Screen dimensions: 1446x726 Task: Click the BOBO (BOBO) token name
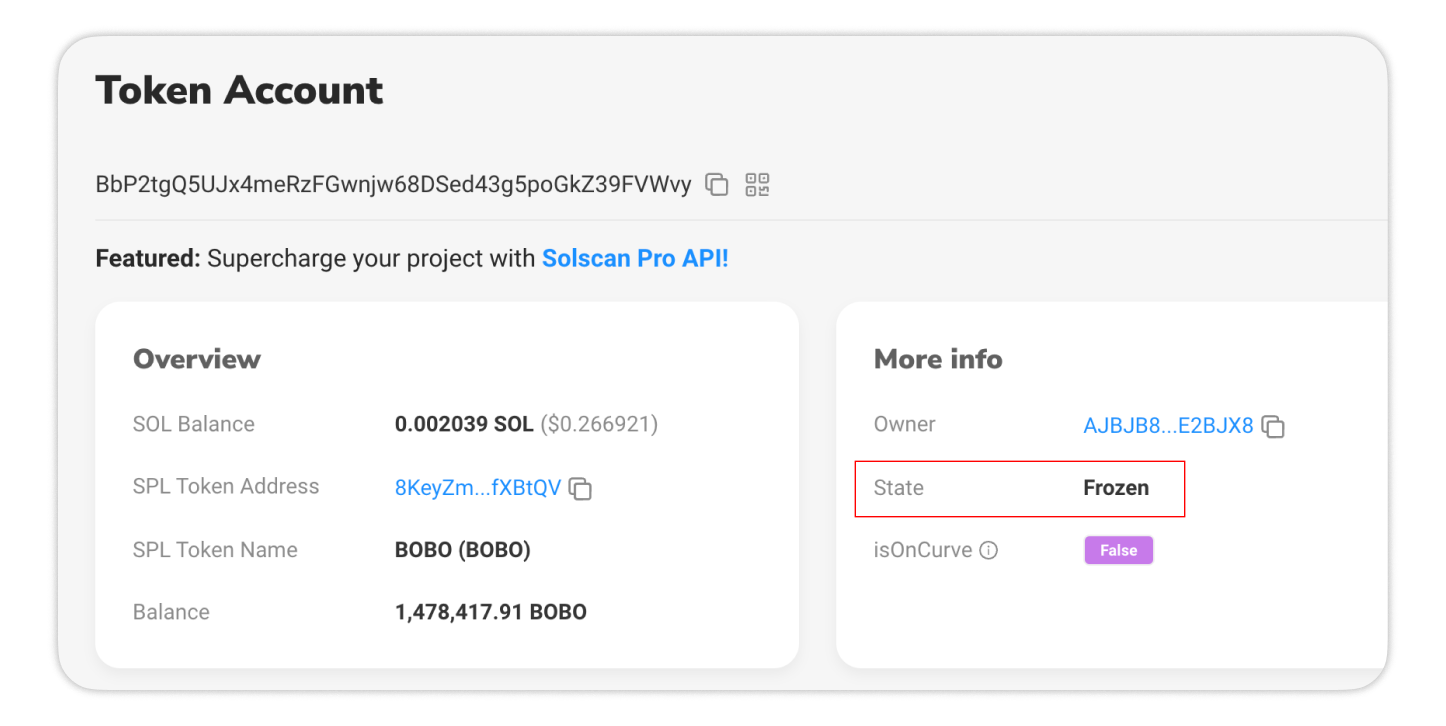(463, 550)
